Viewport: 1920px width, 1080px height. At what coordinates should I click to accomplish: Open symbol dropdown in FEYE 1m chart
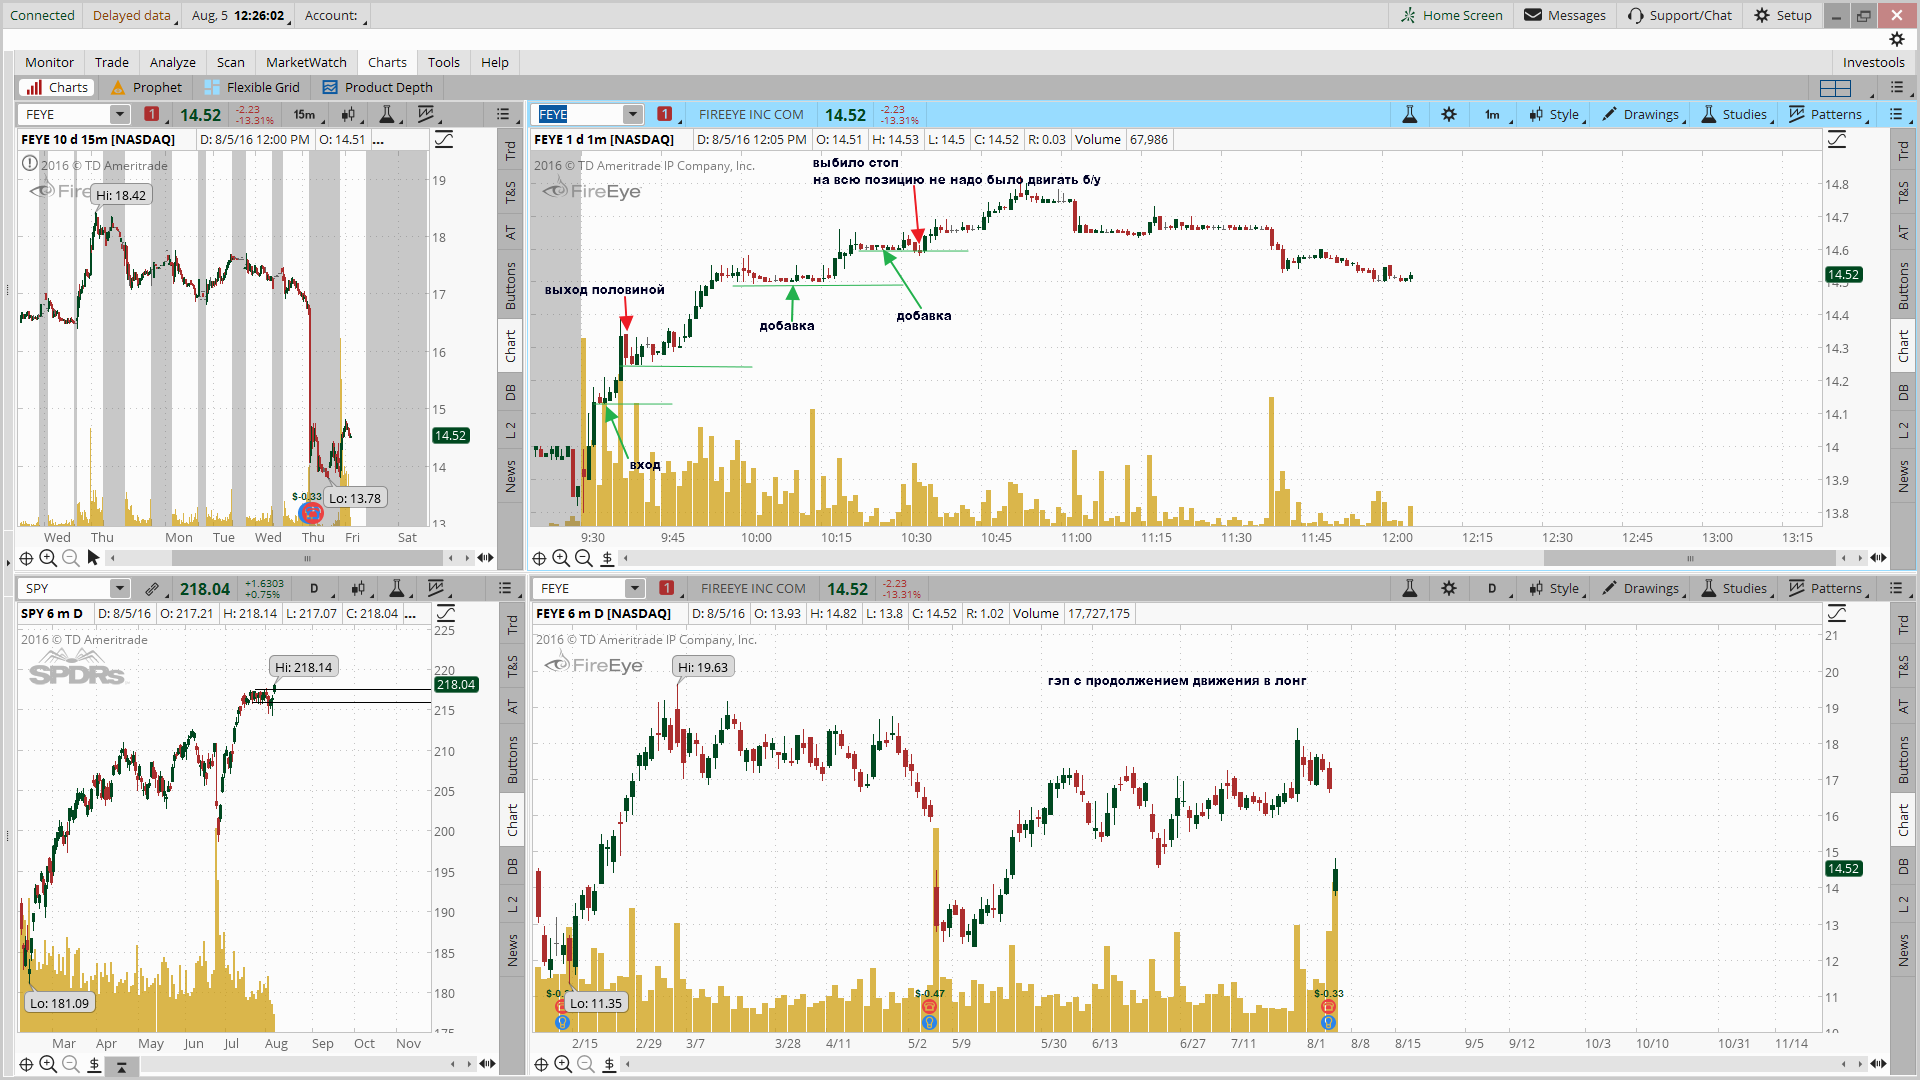click(x=632, y=114)
